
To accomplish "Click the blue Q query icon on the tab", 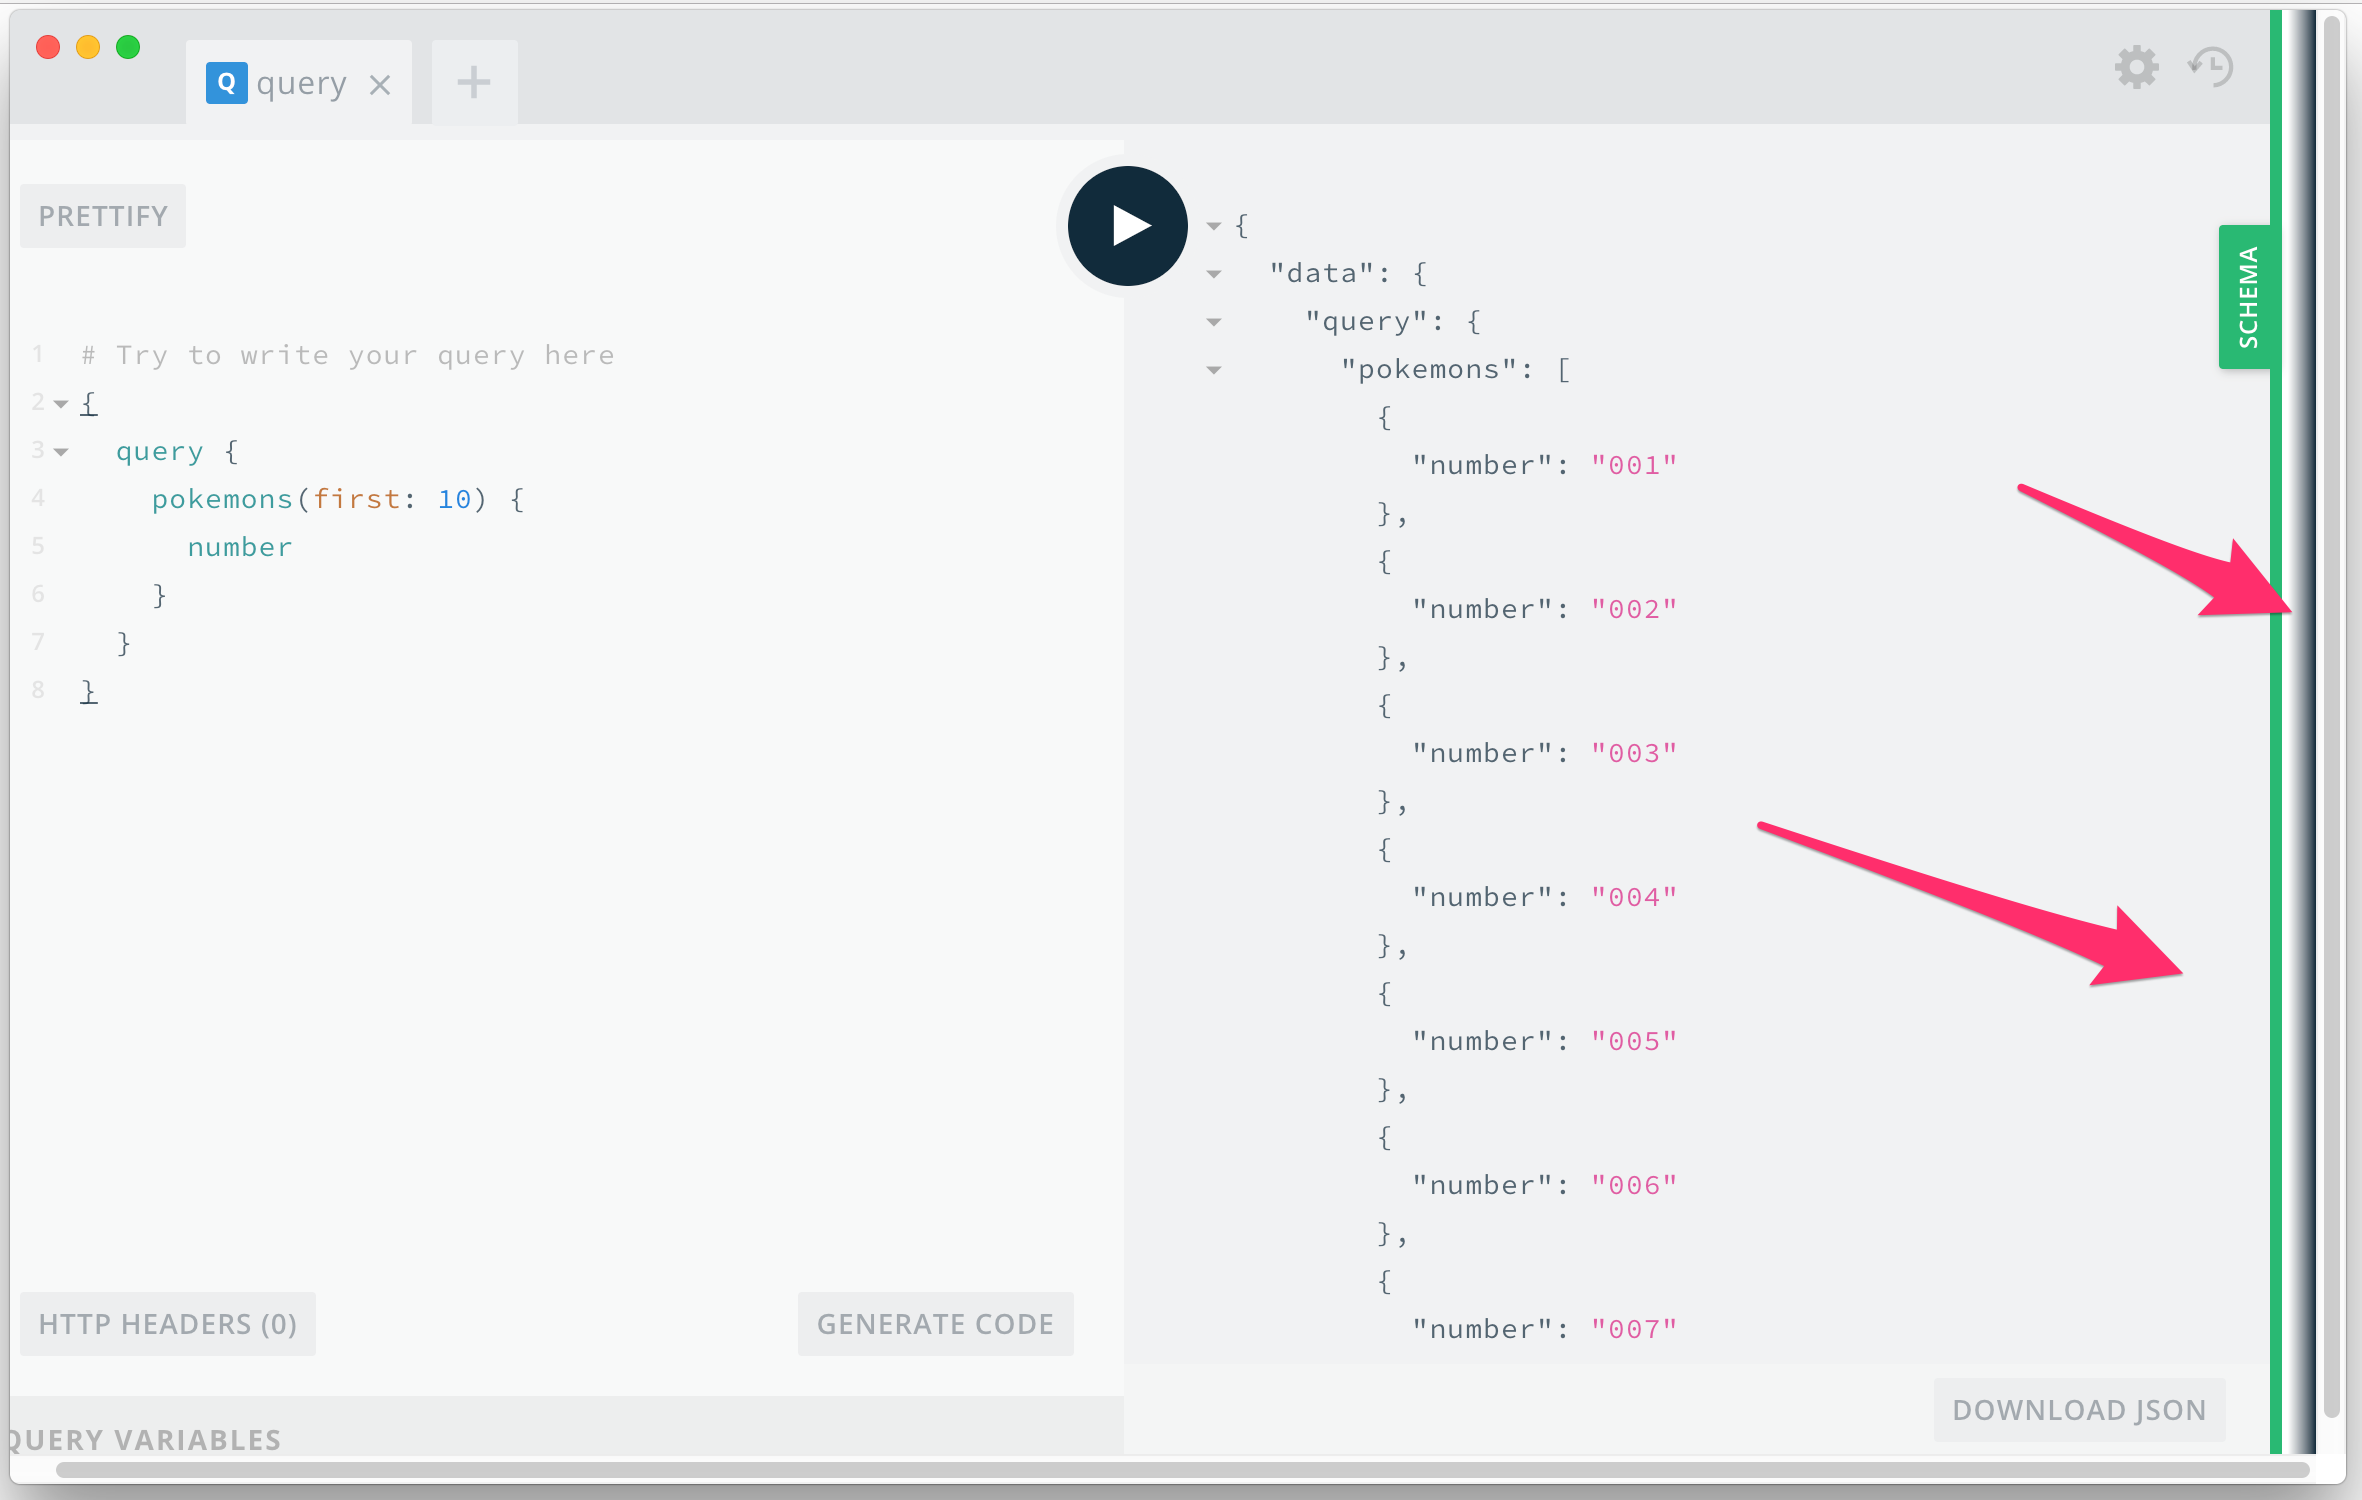I will [x=227, y=82].
